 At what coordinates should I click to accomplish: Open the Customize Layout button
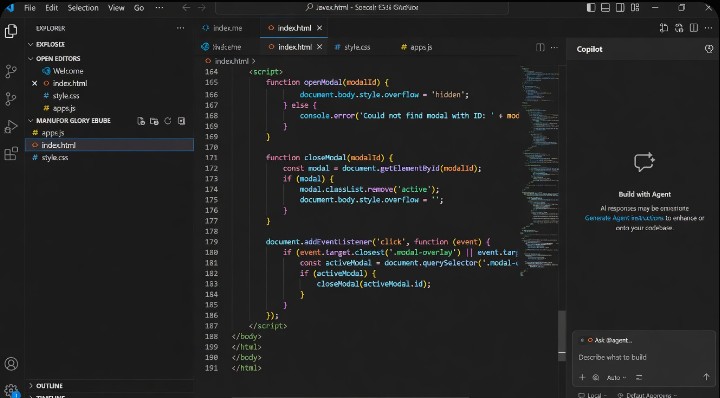(635, 8)
